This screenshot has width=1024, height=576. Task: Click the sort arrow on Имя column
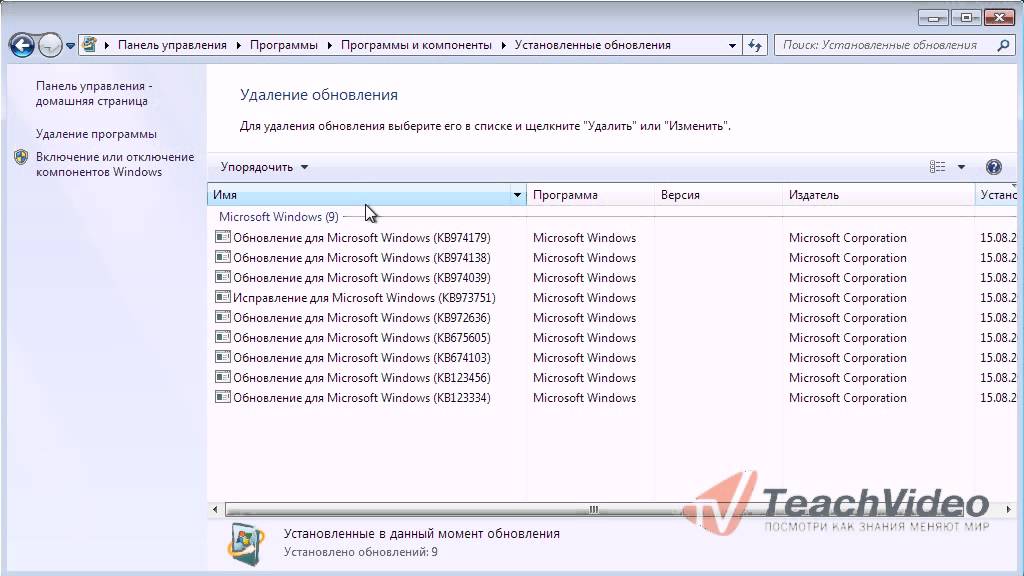click(517, 195)
